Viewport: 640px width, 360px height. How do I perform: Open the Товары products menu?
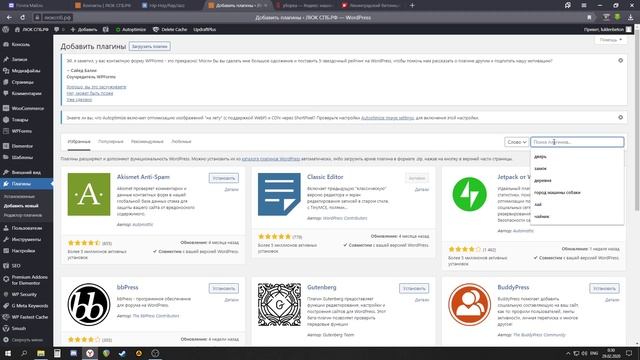(x=20, y=120)
